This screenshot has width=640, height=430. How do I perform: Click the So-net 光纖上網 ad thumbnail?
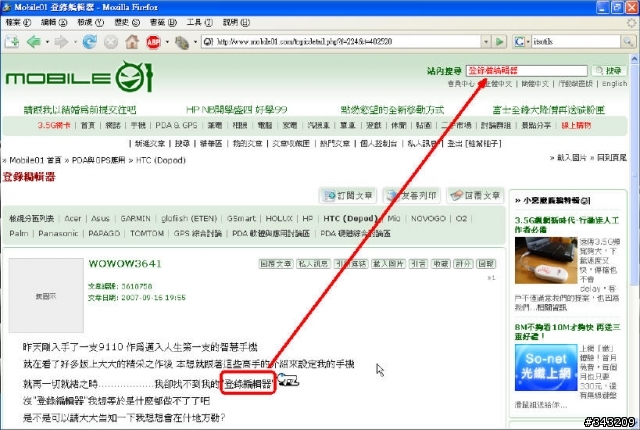coord(546,368)
